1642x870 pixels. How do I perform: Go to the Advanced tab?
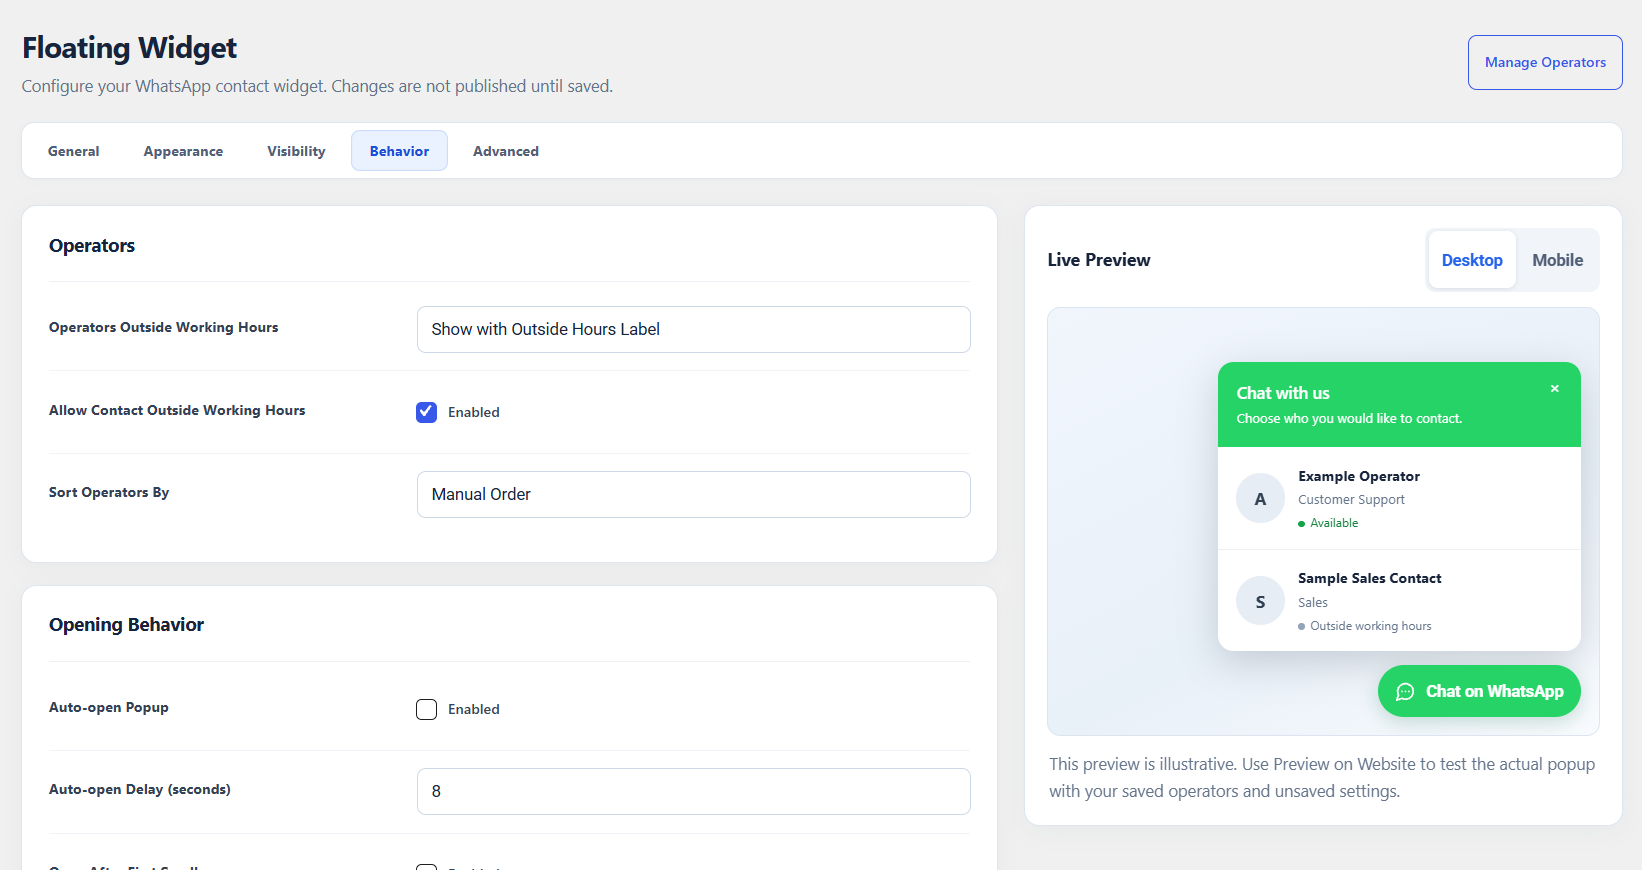(x=506, y=151)
